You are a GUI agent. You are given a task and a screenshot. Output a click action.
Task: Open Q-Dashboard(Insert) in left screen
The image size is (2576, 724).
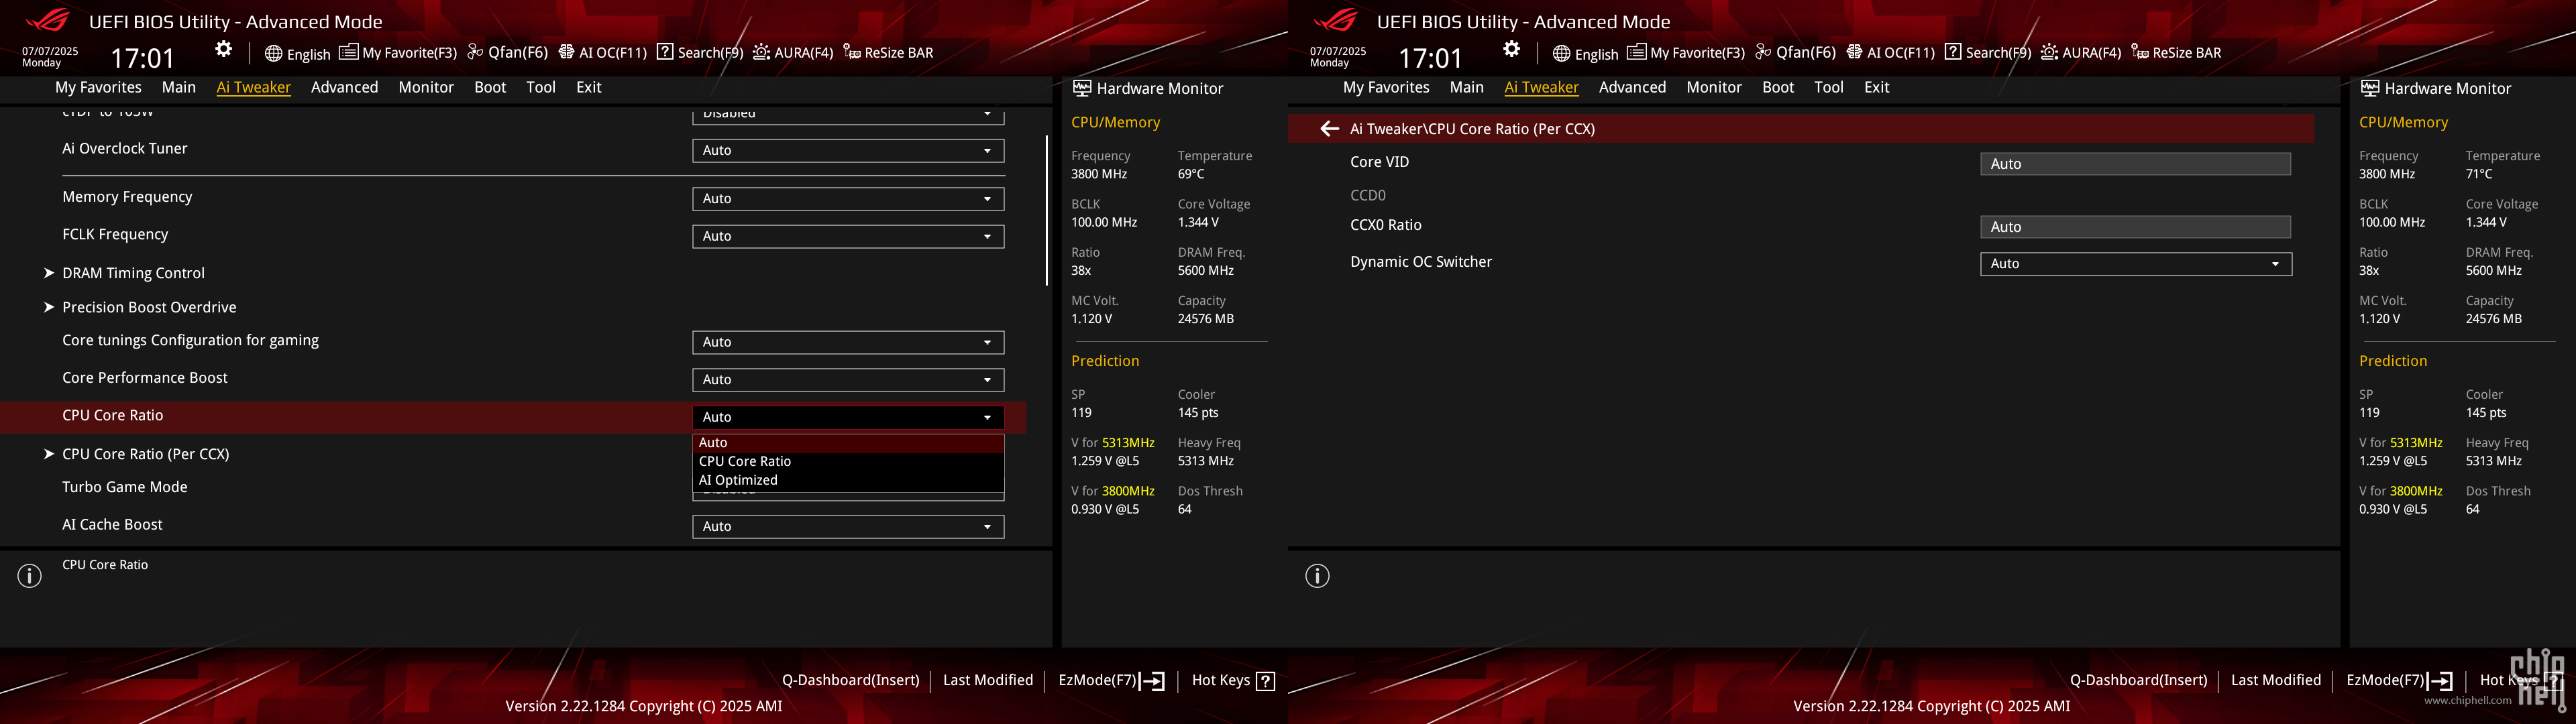point(850,680)
